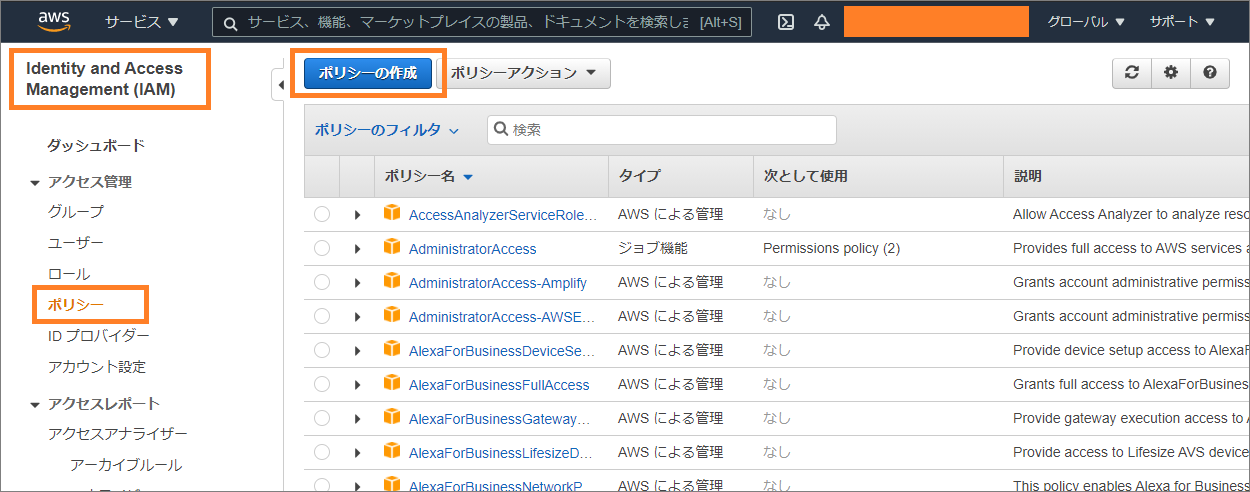1250x492 pixels.
Task: Open アクセスアナライザー in the sidebar
Action: coord(118,434)
